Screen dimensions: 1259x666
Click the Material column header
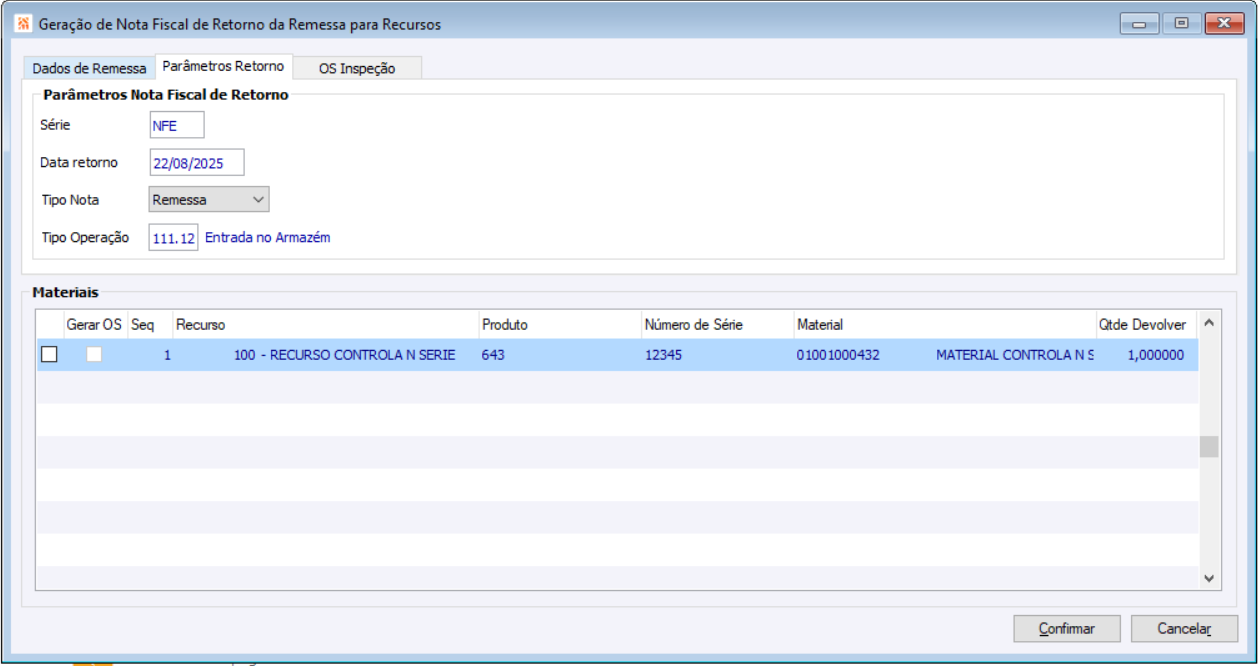(944, 325)
